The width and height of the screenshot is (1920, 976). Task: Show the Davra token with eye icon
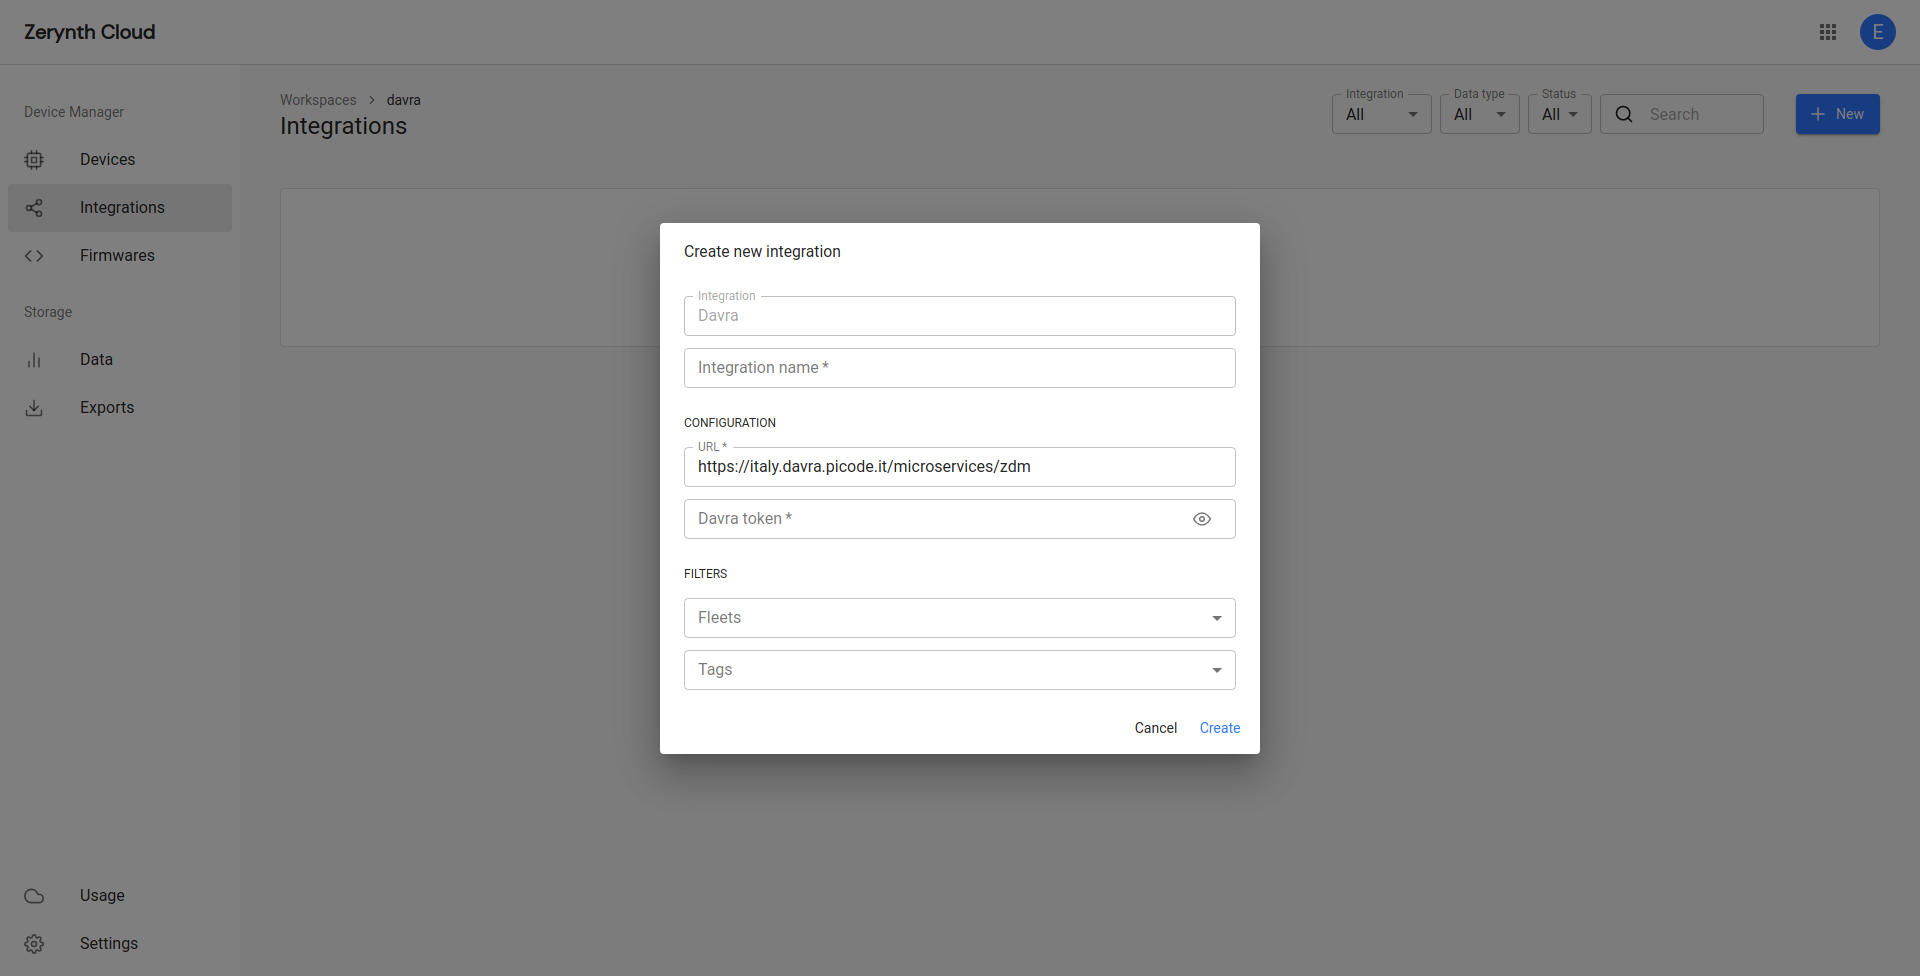(x=1202, y=519)
